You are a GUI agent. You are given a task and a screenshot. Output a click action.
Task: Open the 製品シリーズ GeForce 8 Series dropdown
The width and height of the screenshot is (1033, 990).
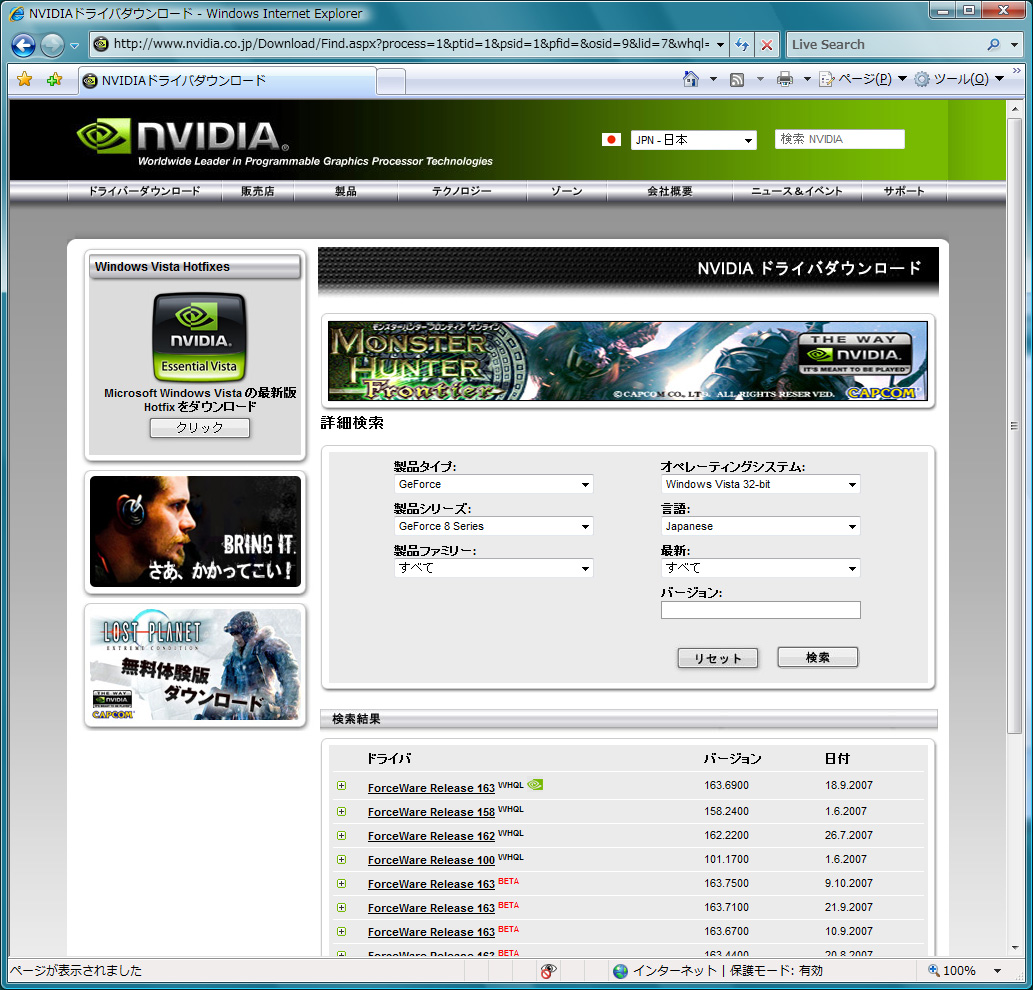(493, 526)
